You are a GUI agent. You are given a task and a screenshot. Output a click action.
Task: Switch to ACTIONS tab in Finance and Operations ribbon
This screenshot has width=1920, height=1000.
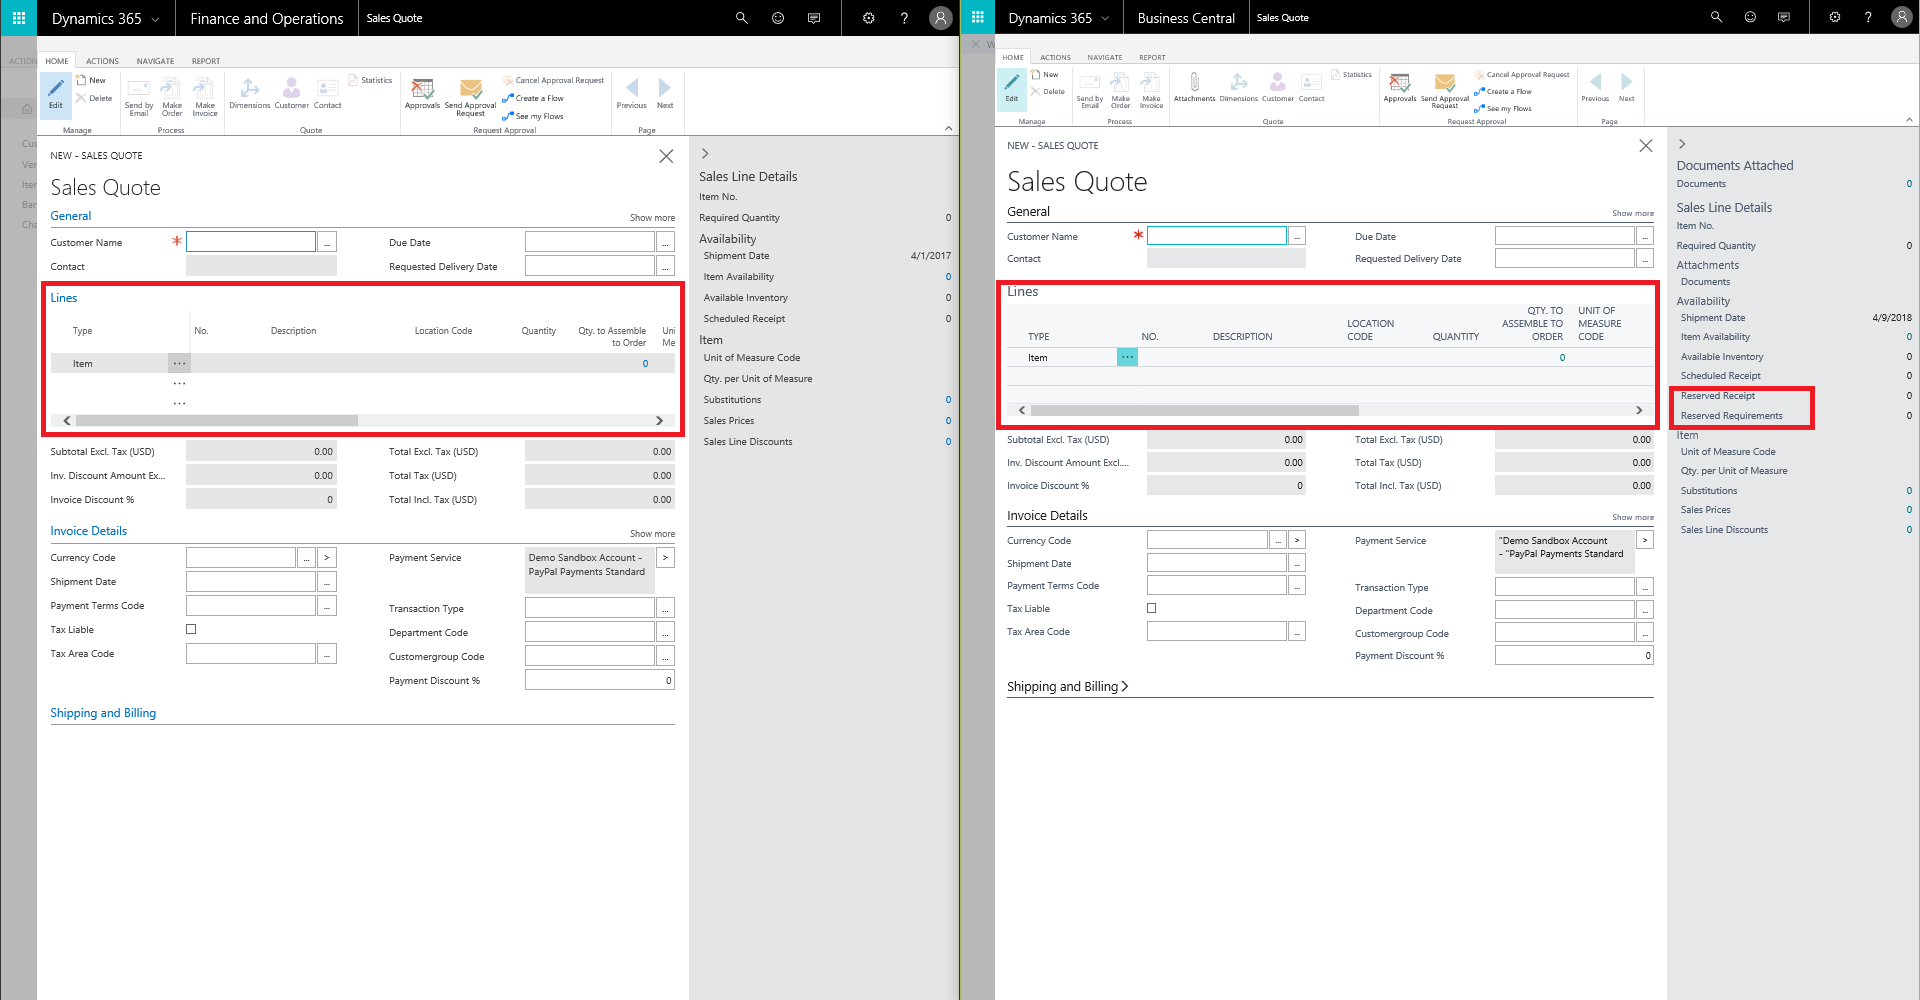pos(102,61)
